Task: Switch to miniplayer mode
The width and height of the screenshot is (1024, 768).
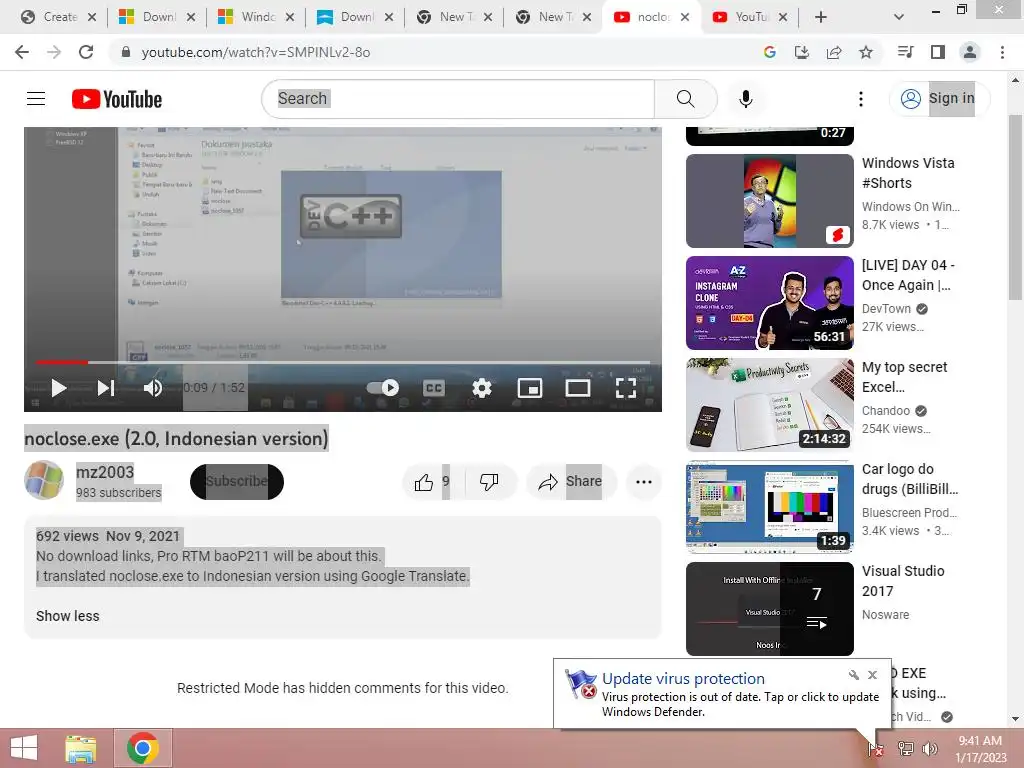Action: [x=530, y=388]
